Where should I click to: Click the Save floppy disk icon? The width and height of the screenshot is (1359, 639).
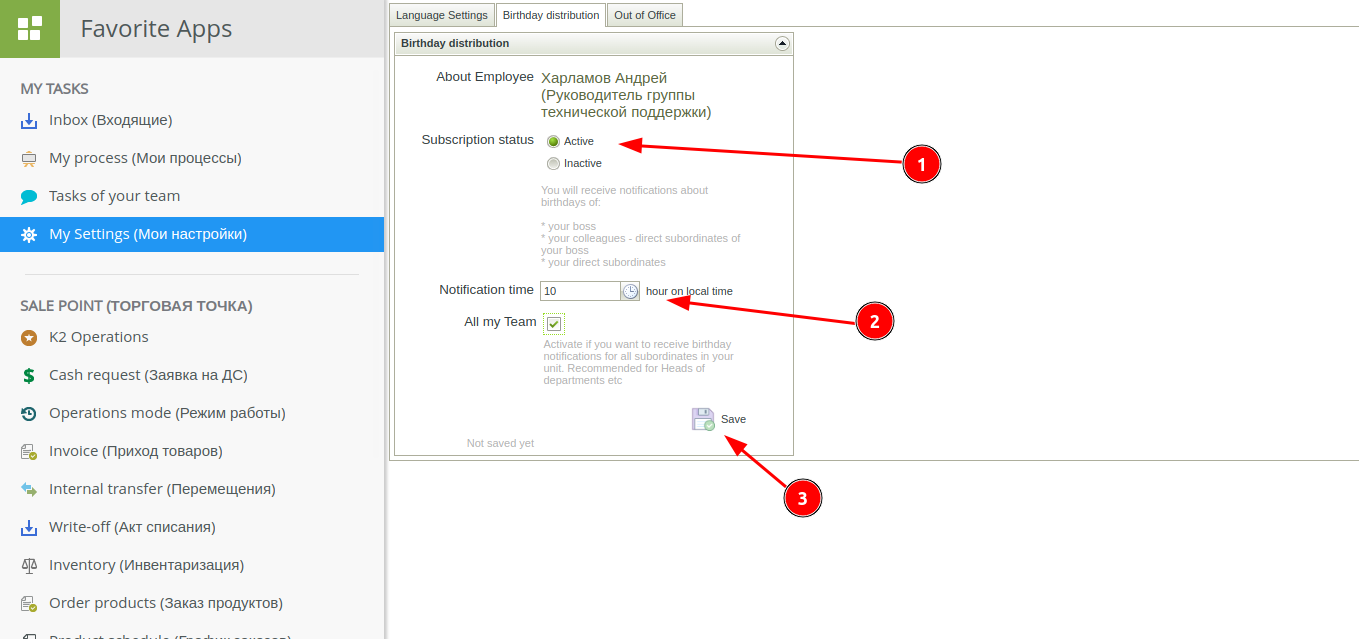[x=703, y=419]
